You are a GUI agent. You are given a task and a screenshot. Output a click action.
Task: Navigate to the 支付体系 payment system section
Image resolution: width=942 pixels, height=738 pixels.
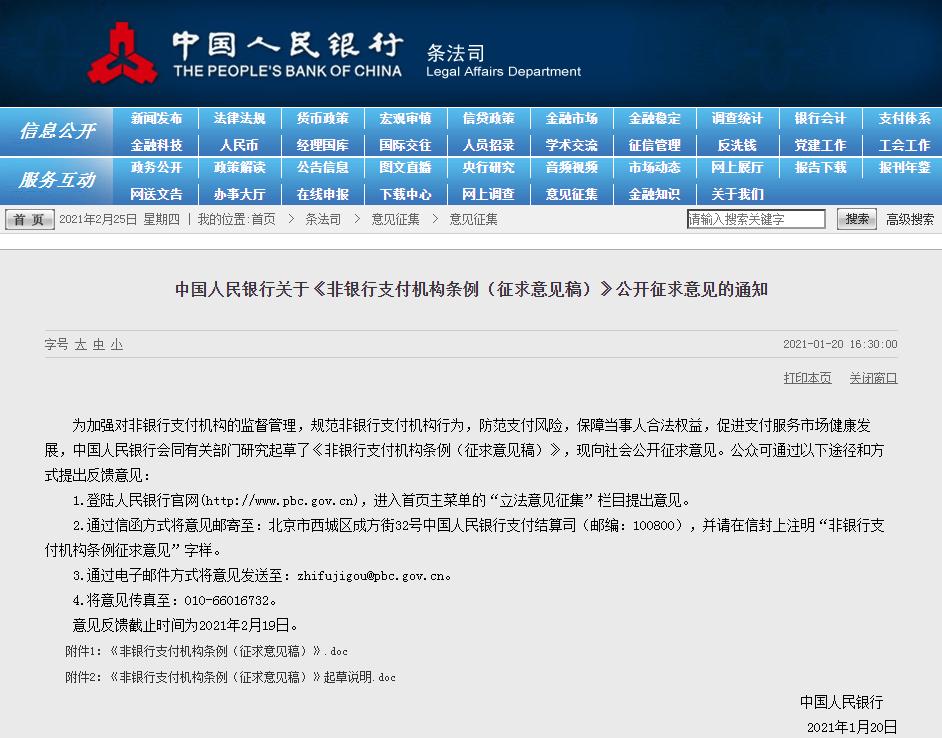[x=903, y=118]
